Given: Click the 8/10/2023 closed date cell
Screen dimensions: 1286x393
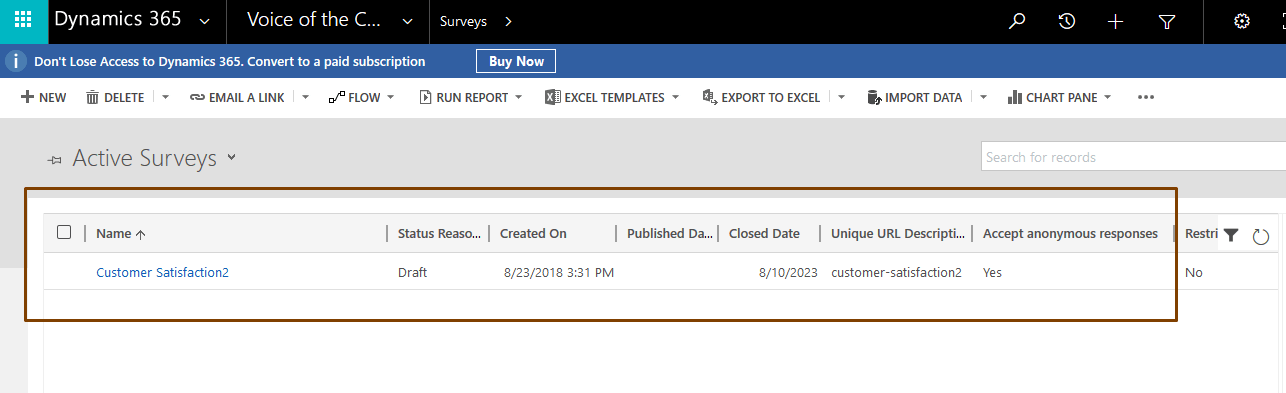Looking at the screenshot, I should [788, 272].
